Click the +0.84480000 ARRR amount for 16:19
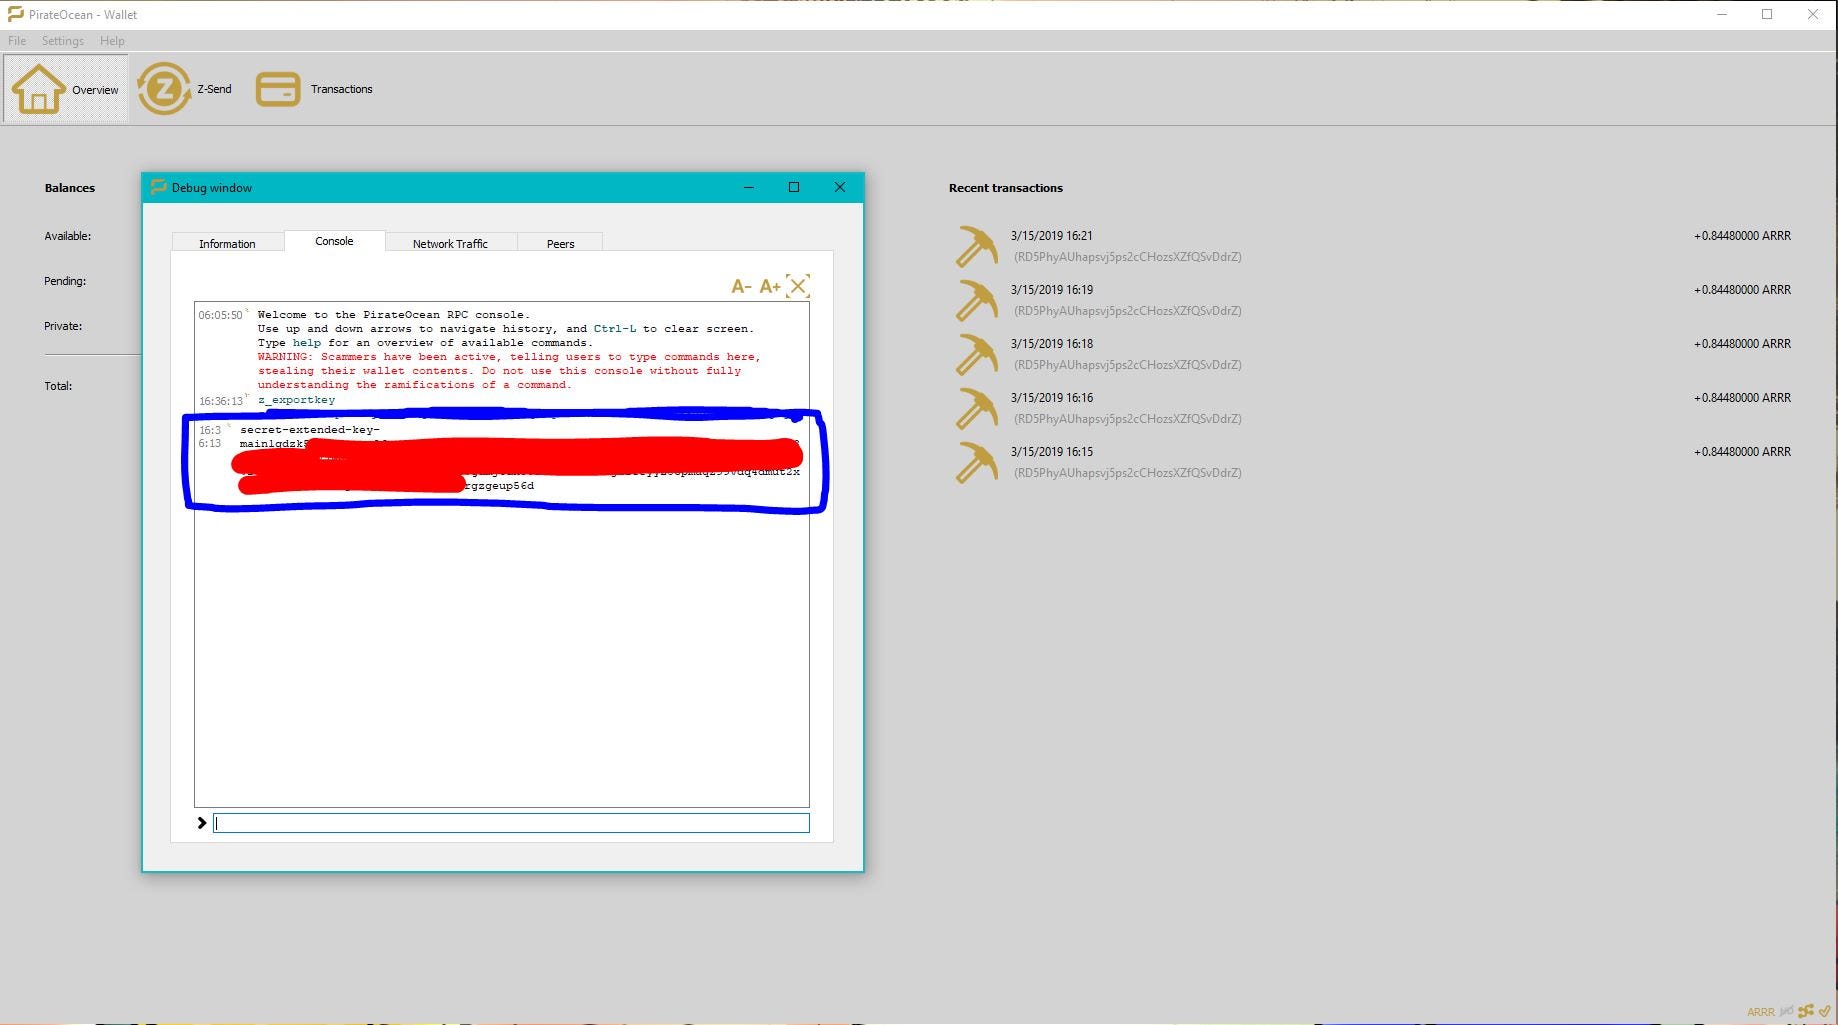Viewport: 1838px width, 1025px height. (1742, 290)
